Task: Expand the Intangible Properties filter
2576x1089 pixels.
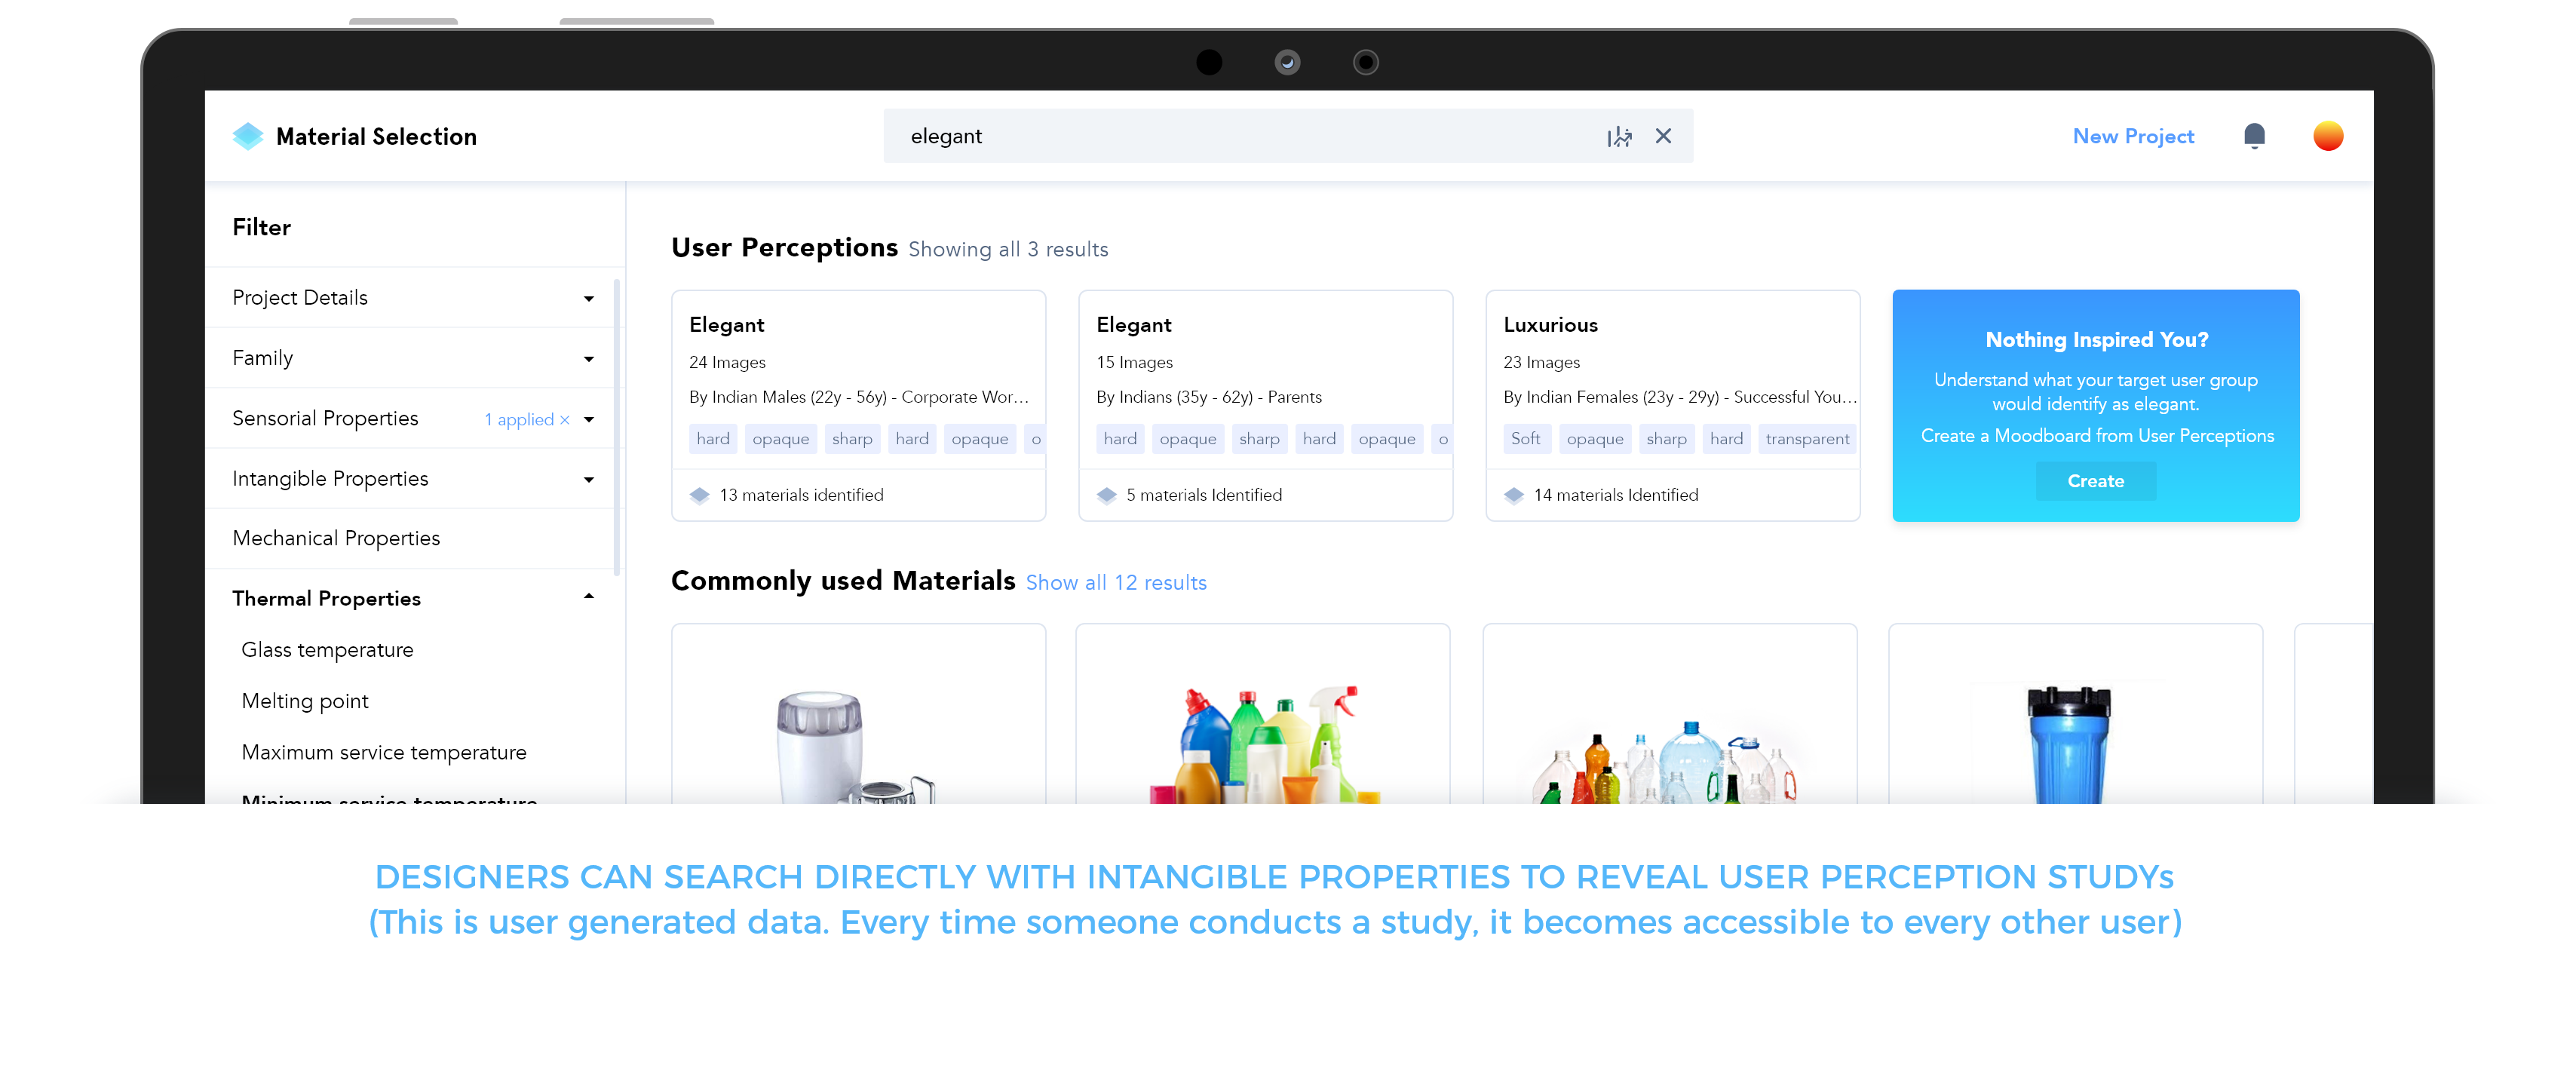Action: point(589,479)
